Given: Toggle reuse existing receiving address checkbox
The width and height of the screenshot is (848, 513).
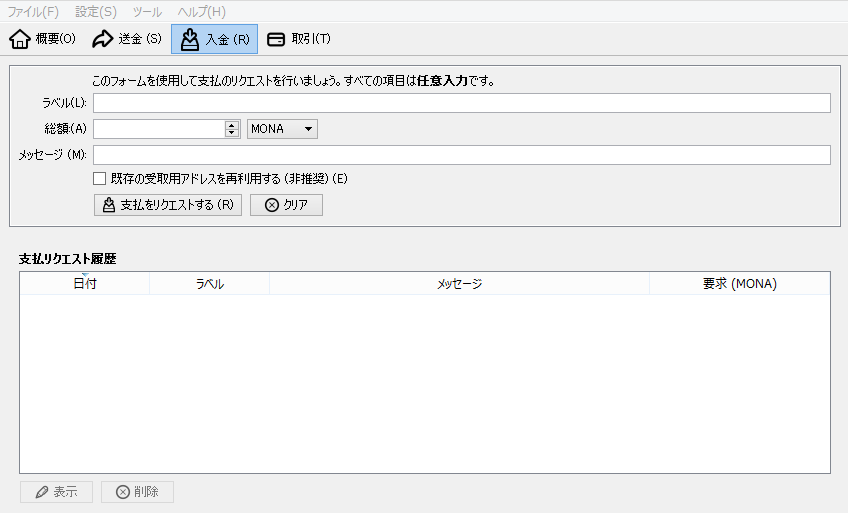Looking at the screenshot, I should pos(100,178).
